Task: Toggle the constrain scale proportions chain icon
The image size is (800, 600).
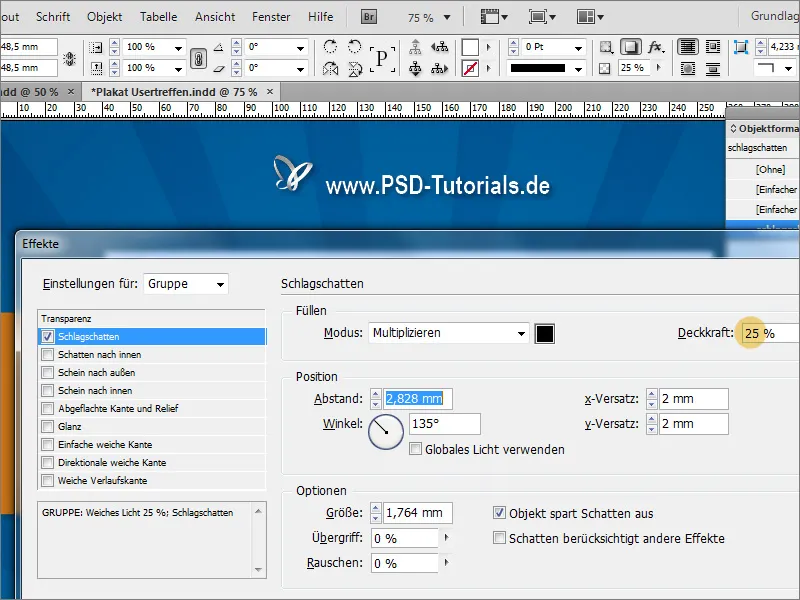Action: point(198,58)
